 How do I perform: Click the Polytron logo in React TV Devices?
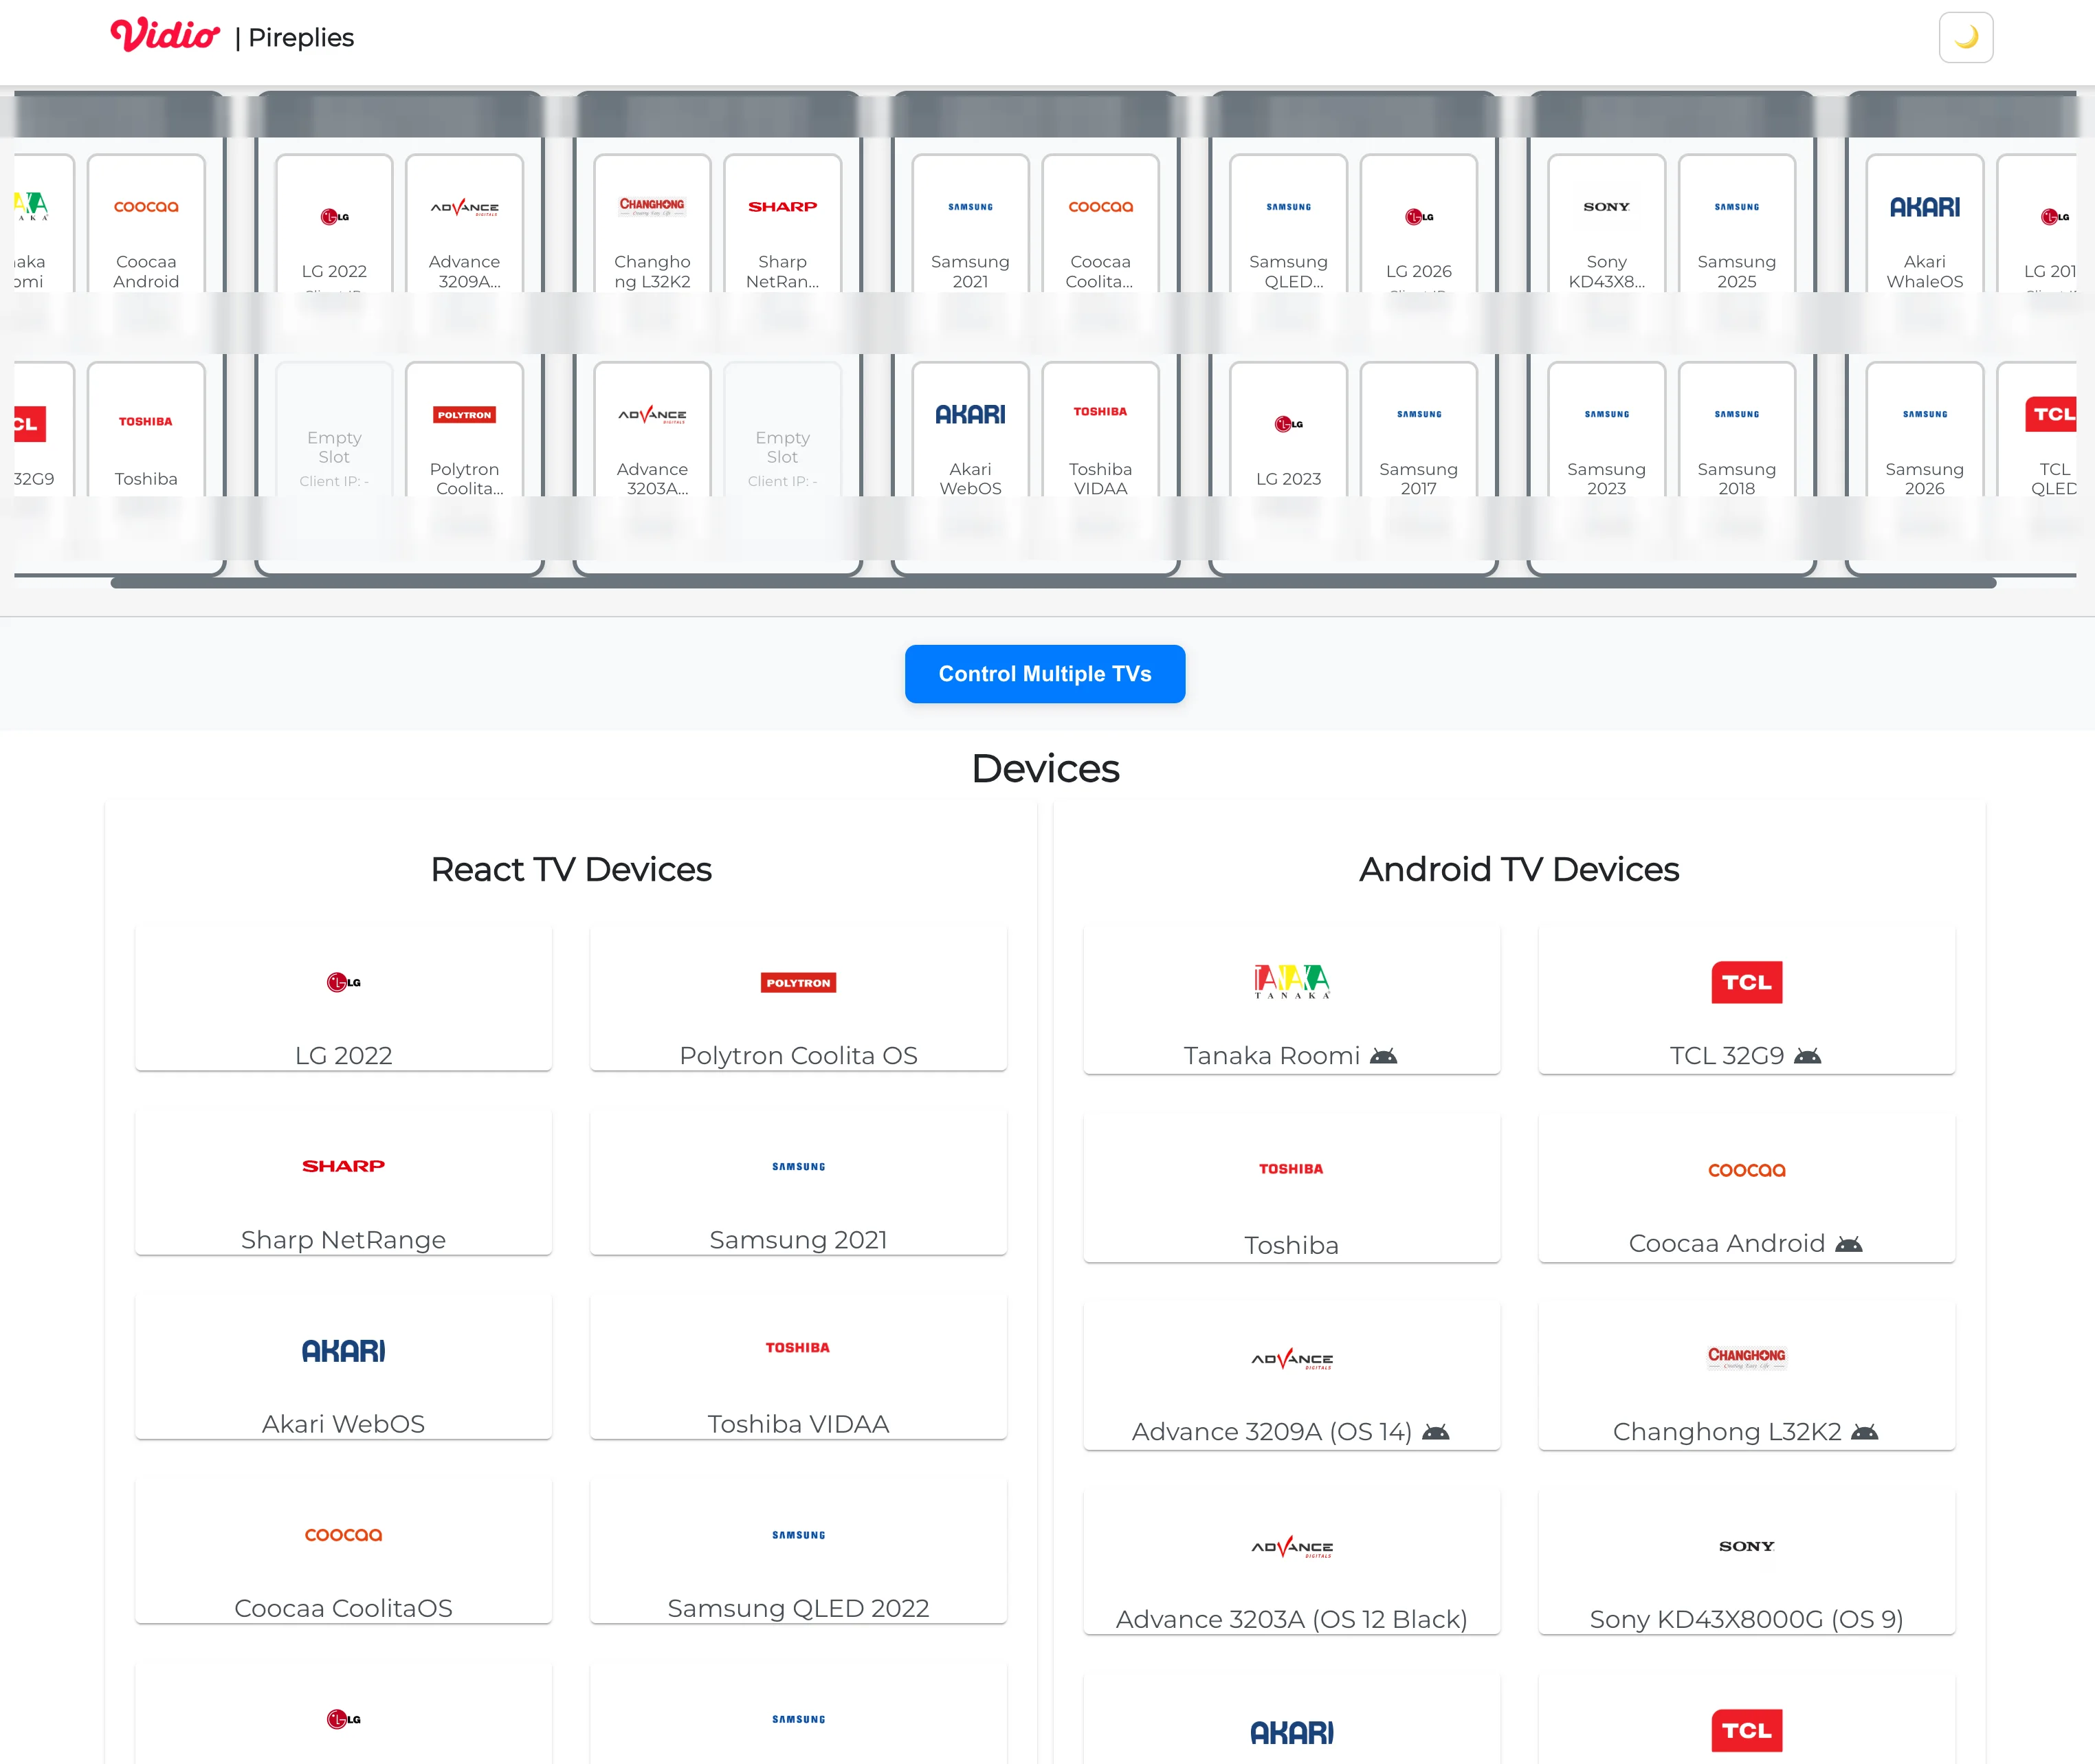(798, 983)
